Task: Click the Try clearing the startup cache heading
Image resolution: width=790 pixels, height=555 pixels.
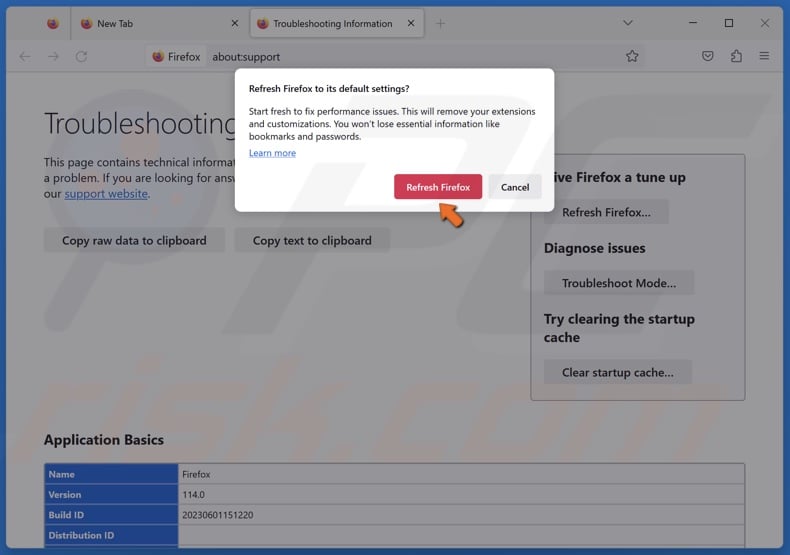Action: point(619,328)
